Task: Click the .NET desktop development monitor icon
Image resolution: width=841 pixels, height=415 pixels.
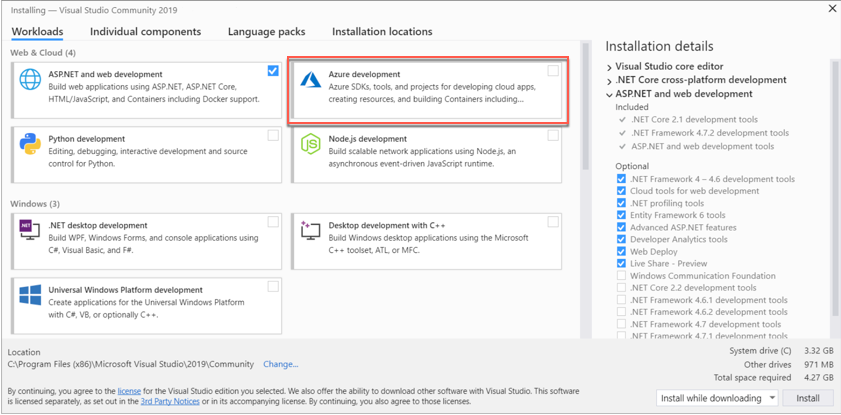Action: coord(30,231)
